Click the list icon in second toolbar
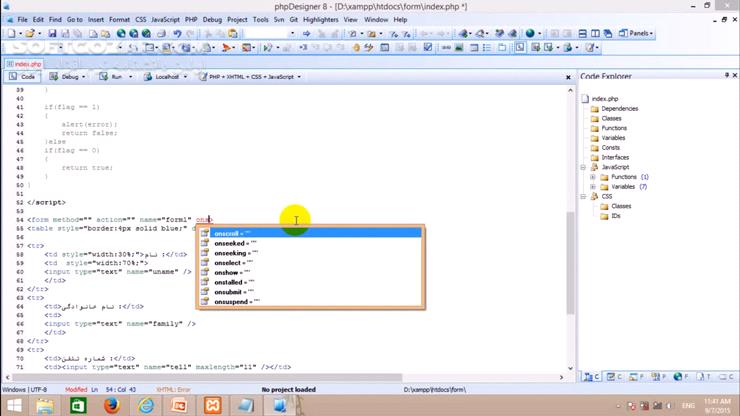This screenshot has height=416, width=740. pyautogui.click(x=487, y=48)
